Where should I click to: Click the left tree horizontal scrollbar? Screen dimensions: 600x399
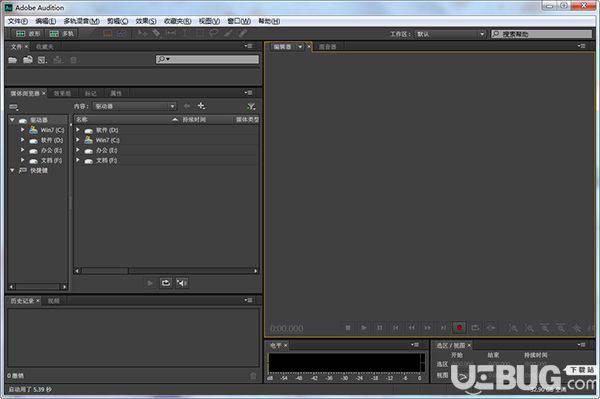(38, 287)
